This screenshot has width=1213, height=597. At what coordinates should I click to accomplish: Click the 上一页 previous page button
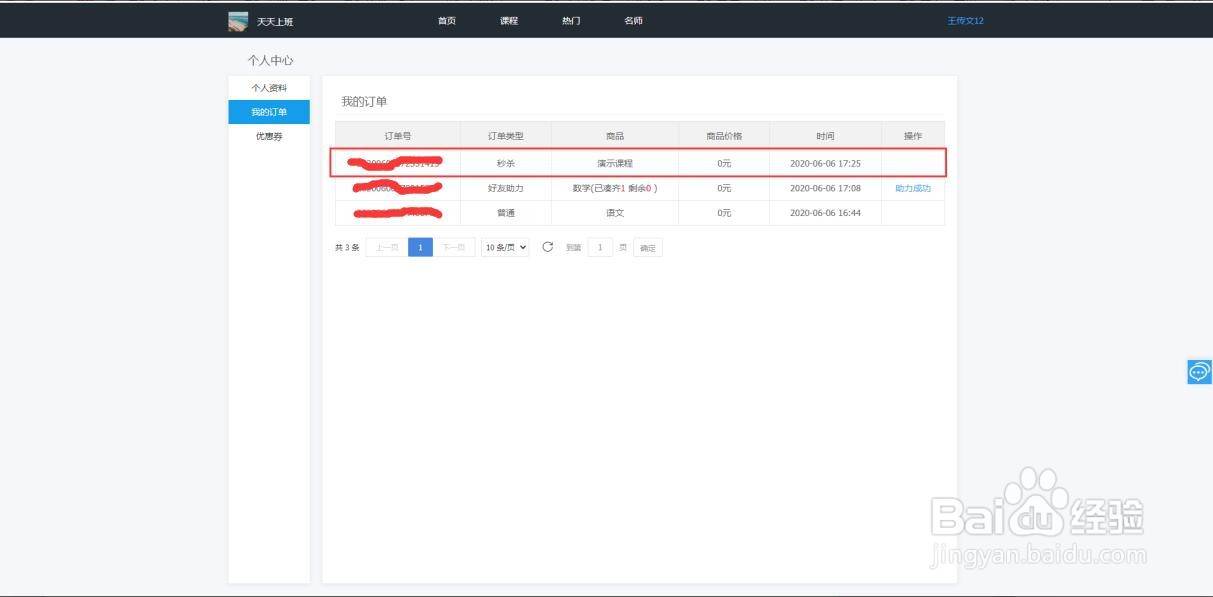pos(387,247)
